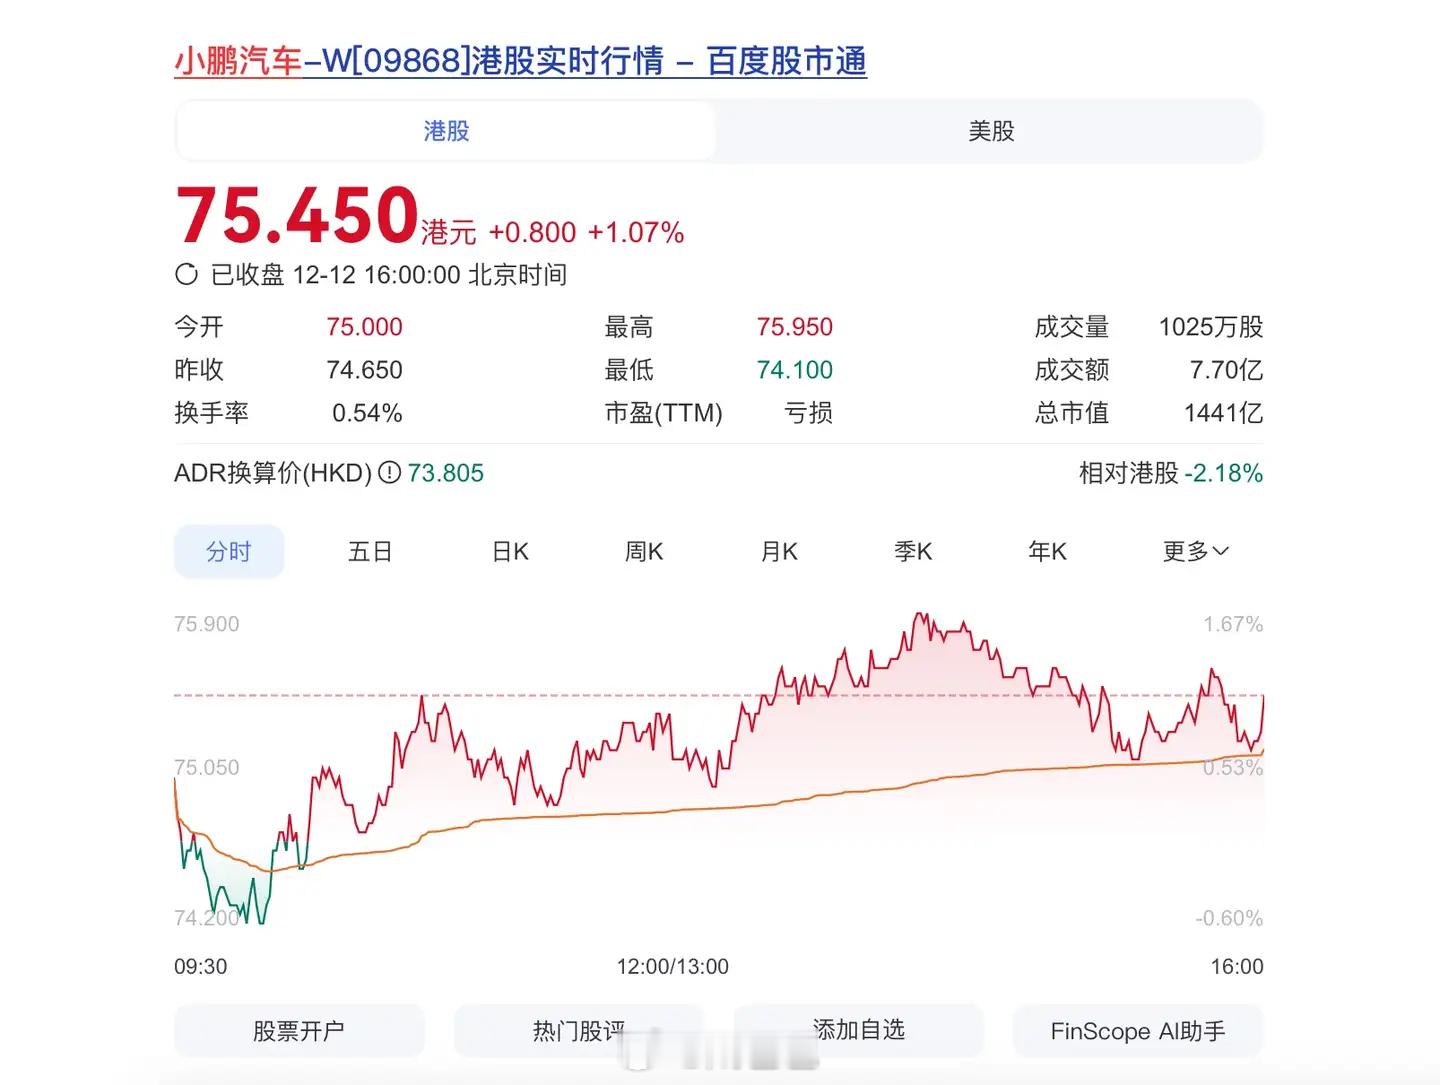Viewport: 1440px width, 1085px height.
Task: Switch to the 港股 market tab
Action: [446, 131]
